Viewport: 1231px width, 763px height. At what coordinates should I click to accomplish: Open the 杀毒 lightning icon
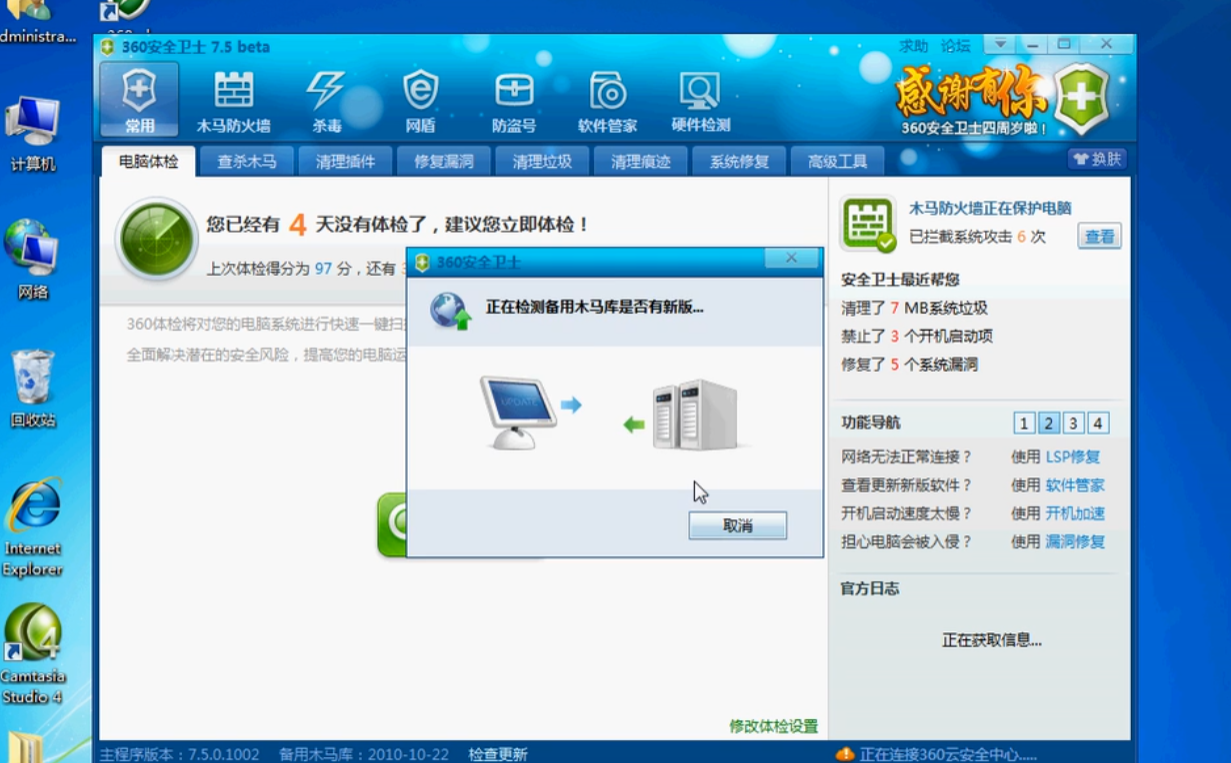pos(326,100)
